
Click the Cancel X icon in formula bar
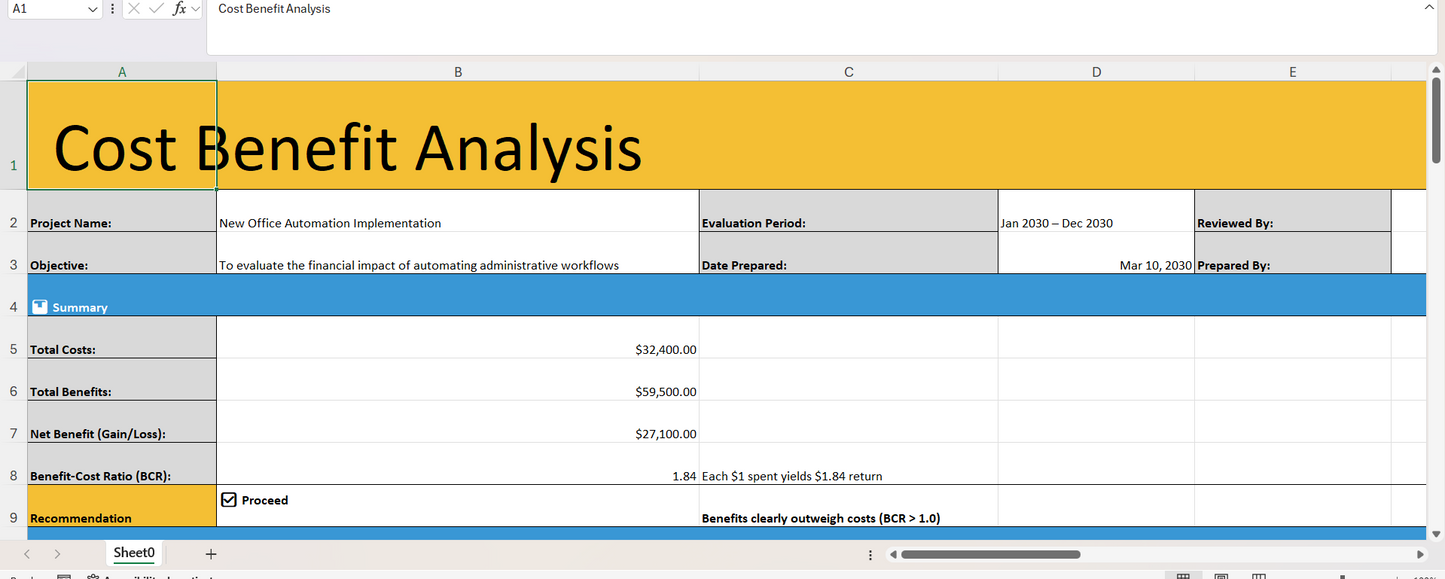pos(134,9)
